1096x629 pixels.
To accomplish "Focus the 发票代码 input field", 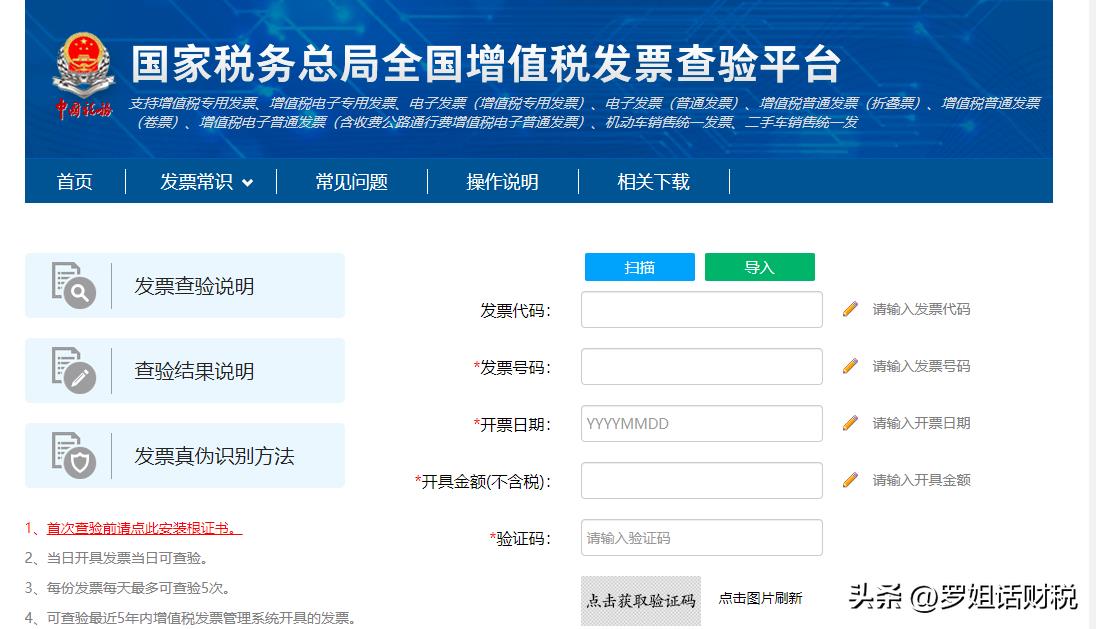I will [701, 310].
